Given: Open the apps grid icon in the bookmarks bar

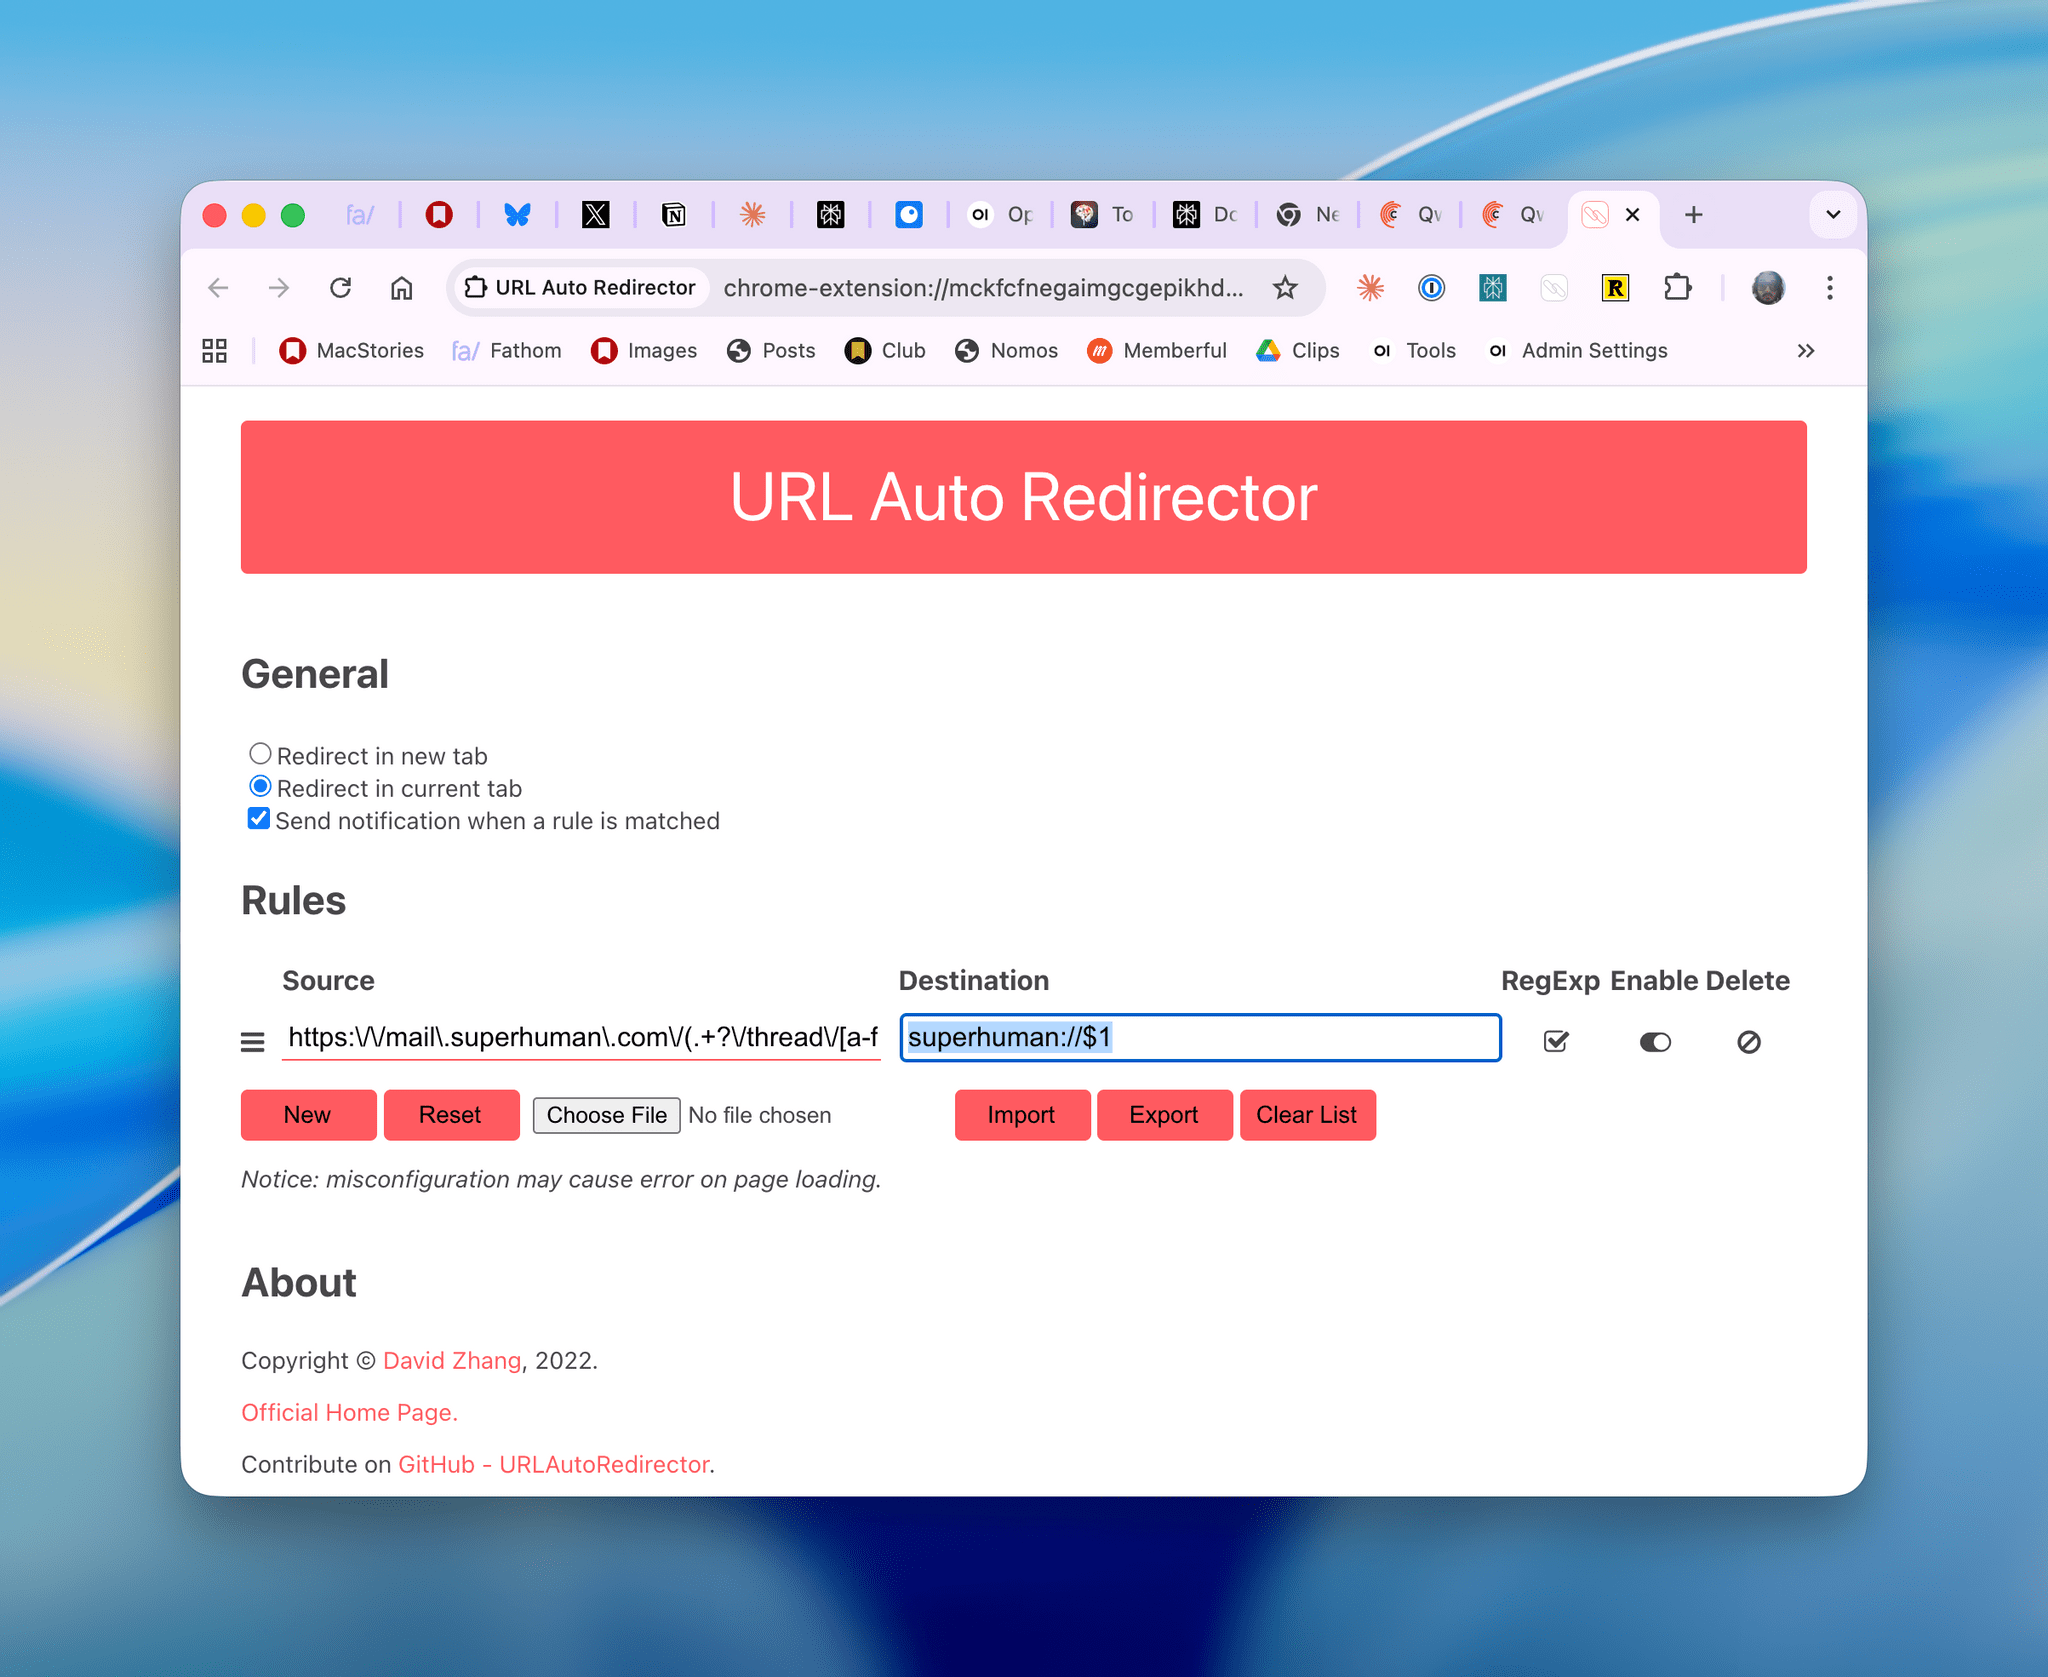Looking at the screenshot, I should pyautogui.click(x=214, y=351).
